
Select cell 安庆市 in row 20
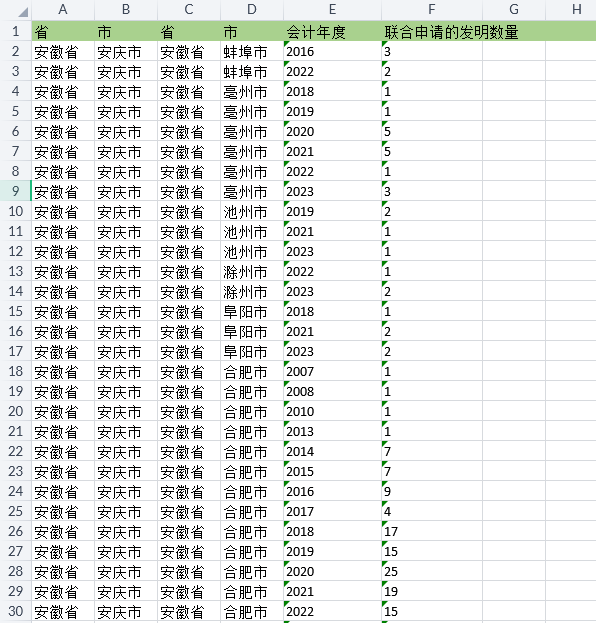tap(126, 411)
